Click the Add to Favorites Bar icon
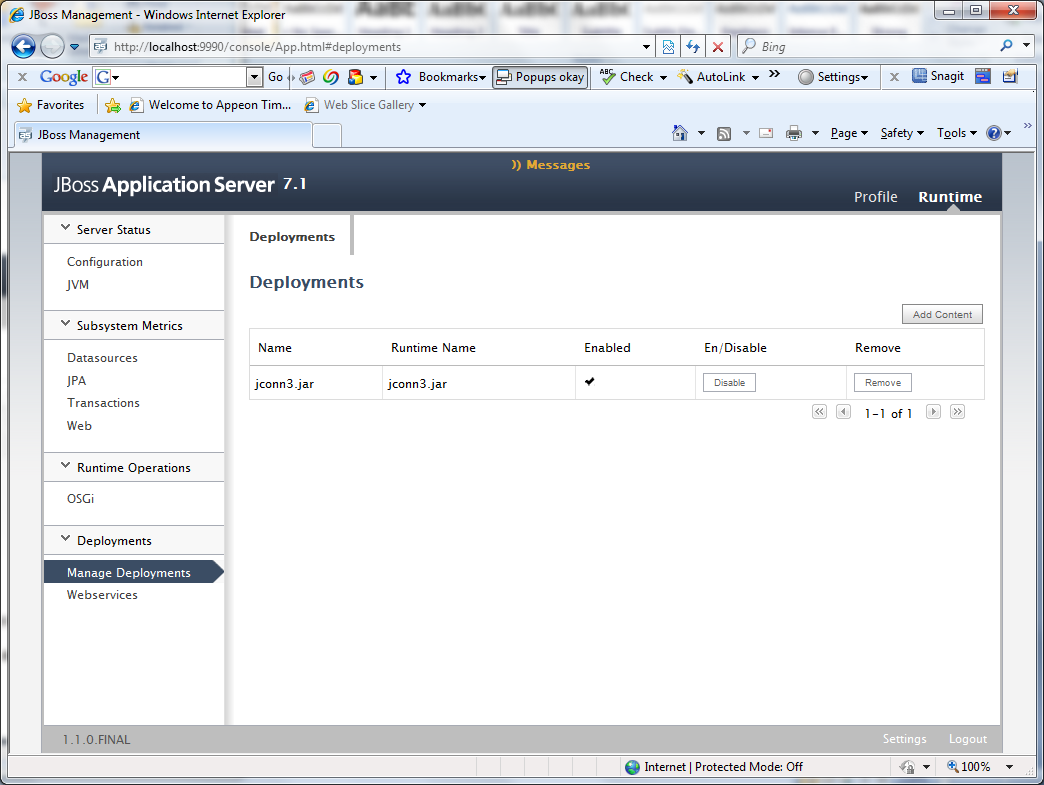1044x785 pixels. (x=113, y=105)
